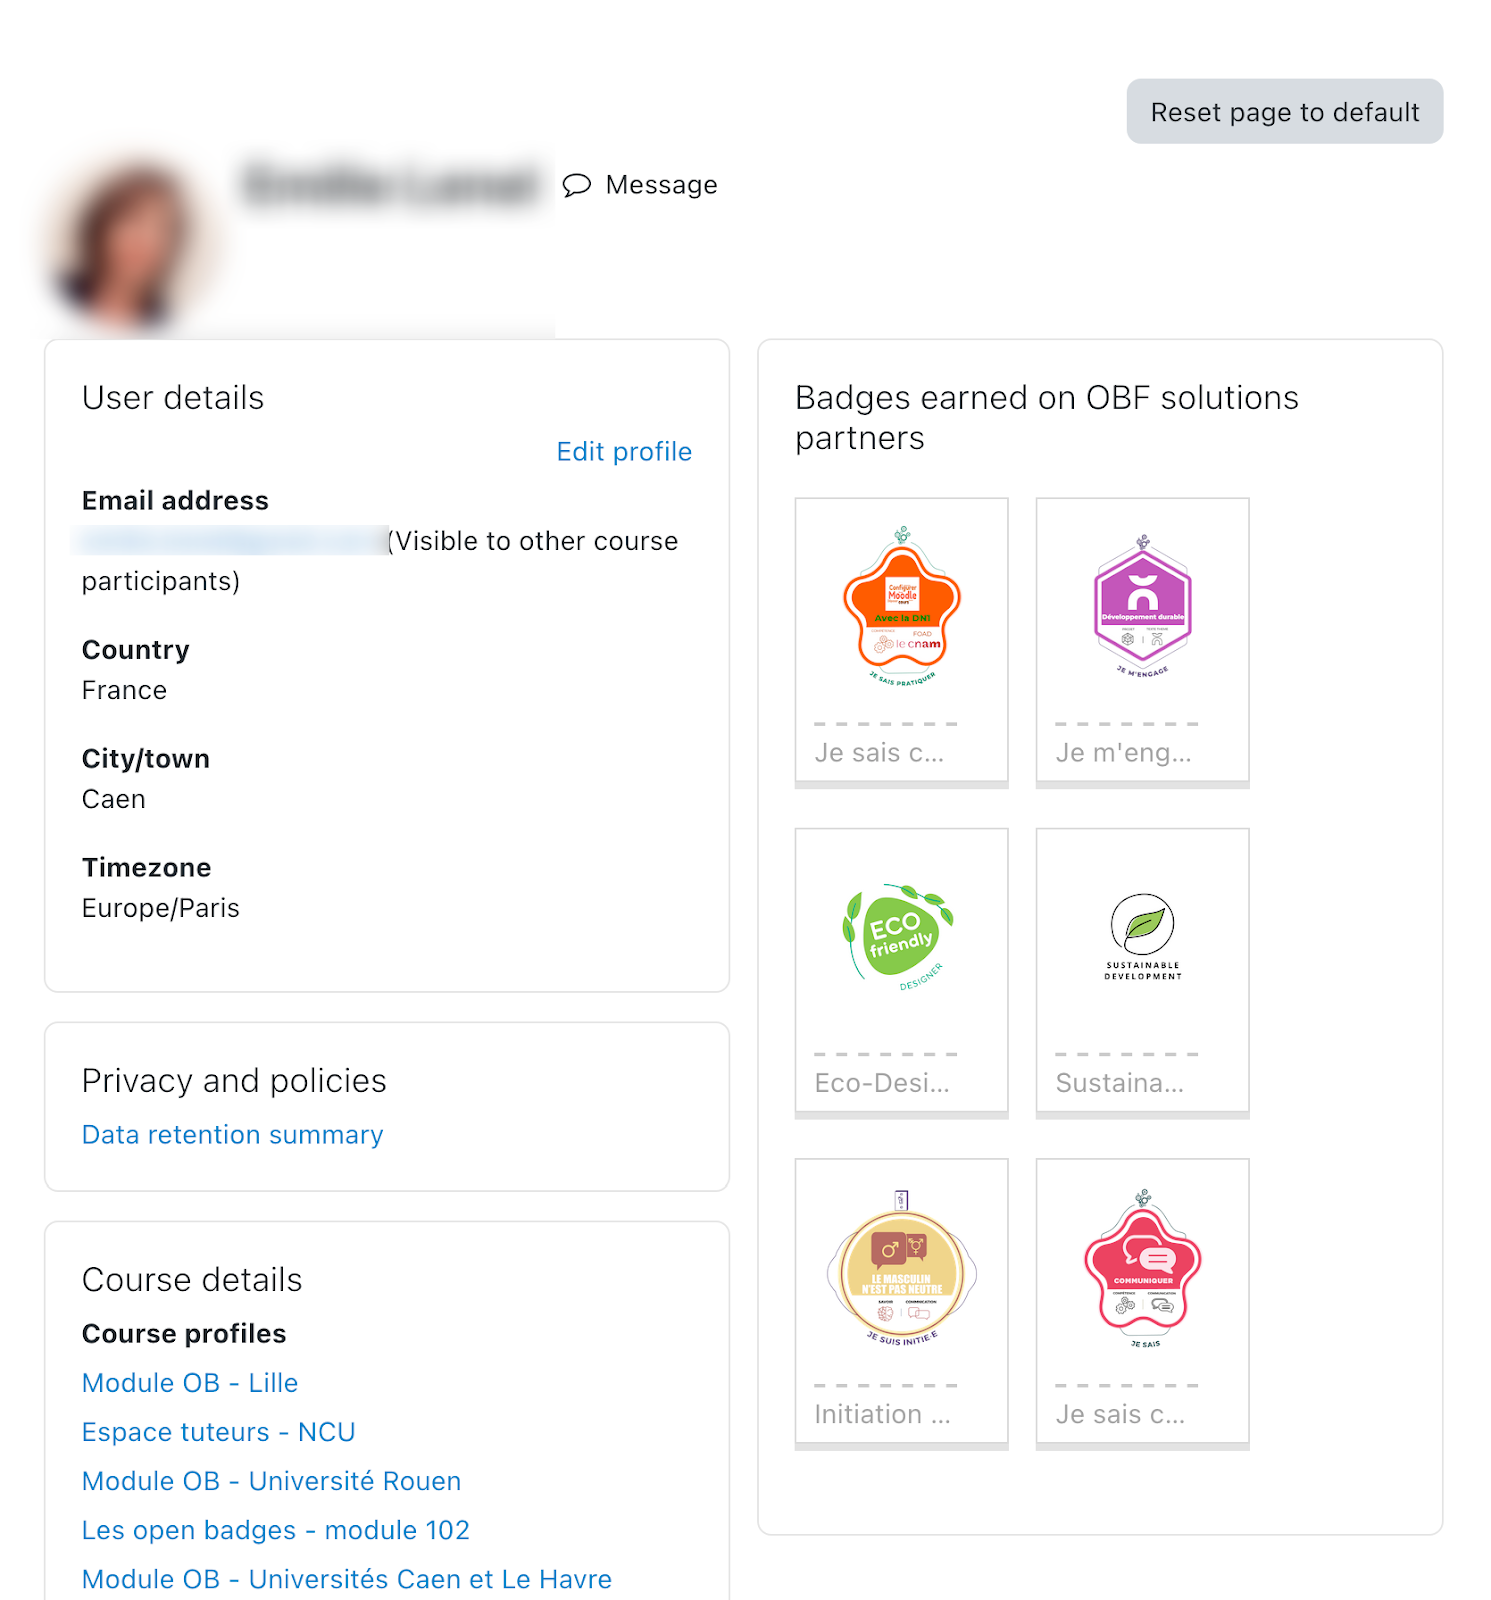Open Les open badges - module 102
Viewport: 1491px width, 1600px height.
tap(275, 1530)
